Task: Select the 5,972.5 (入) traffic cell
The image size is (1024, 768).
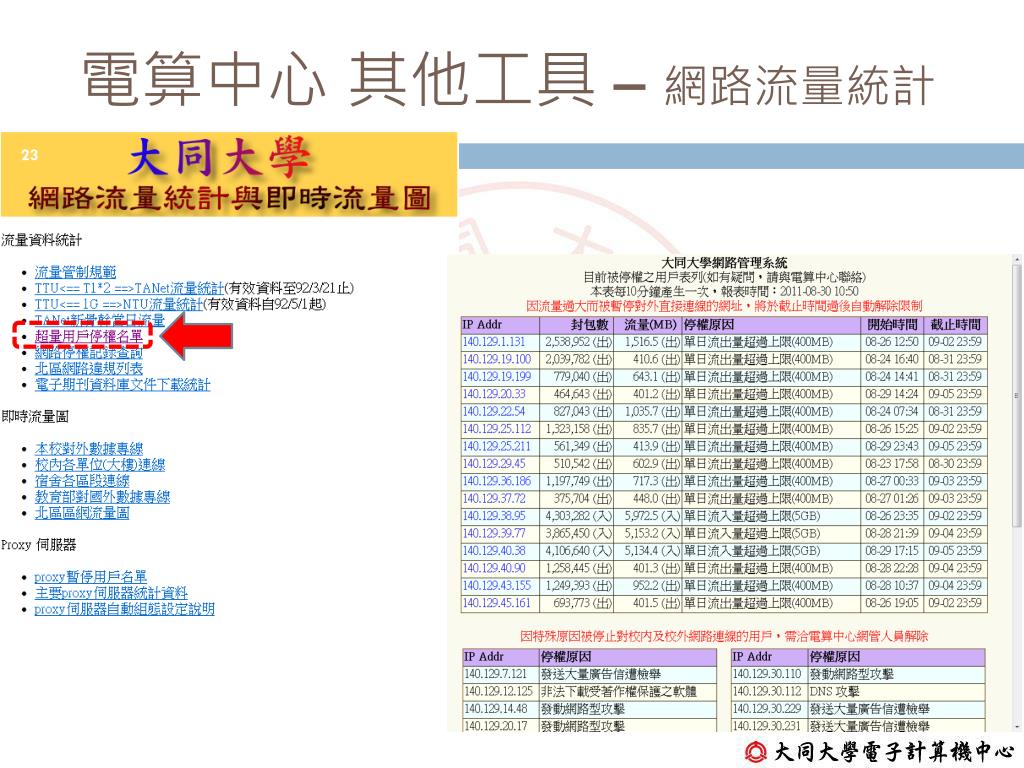Action: click(647, 516)
